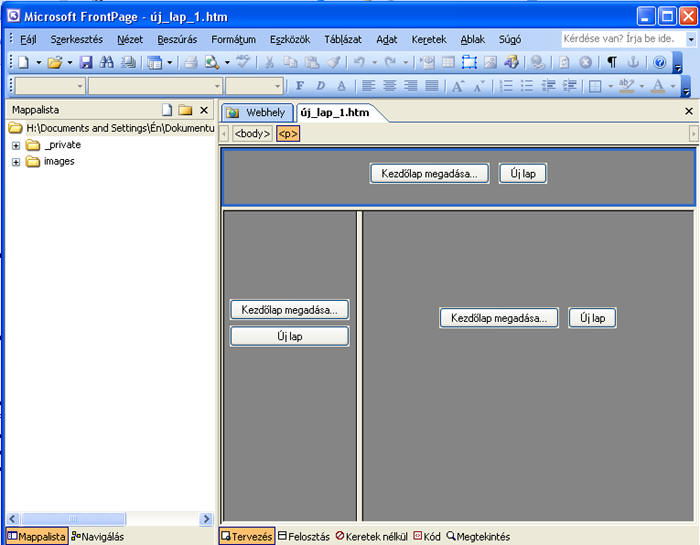The height and width of the screenshot is (545, 700).
Task: Click the Redo arrow icon
Action: pyautogui.click(x=391, y=62)
